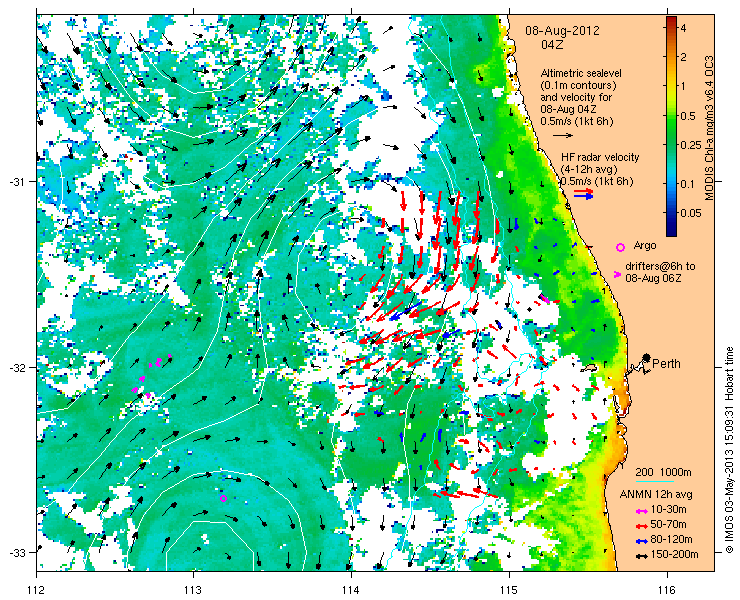Click the chlorophyll colorbar at 0.5 level

point(671,116)
